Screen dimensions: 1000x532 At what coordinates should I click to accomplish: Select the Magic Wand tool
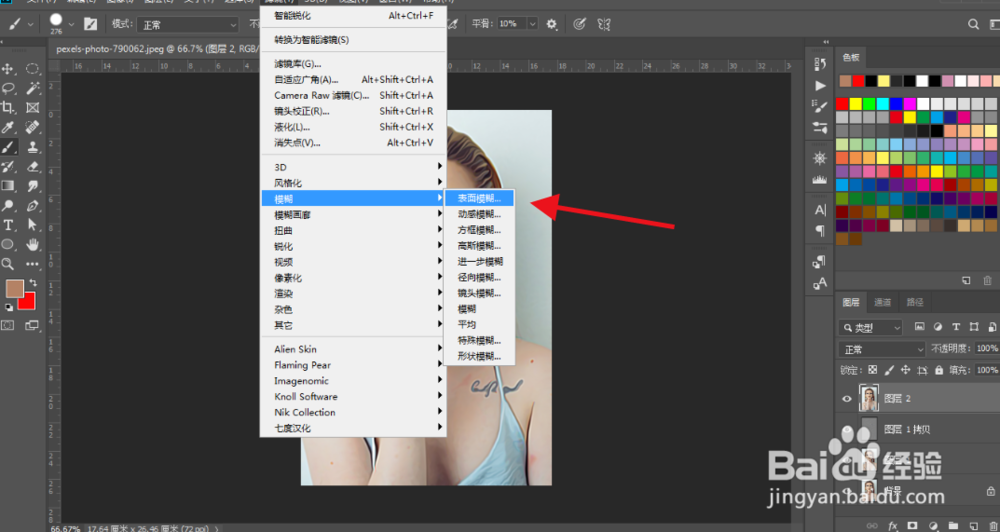pos(33,88)
